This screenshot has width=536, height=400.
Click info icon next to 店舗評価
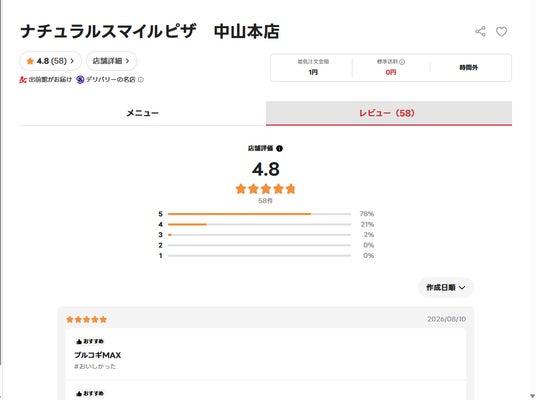tap(279, 148)
